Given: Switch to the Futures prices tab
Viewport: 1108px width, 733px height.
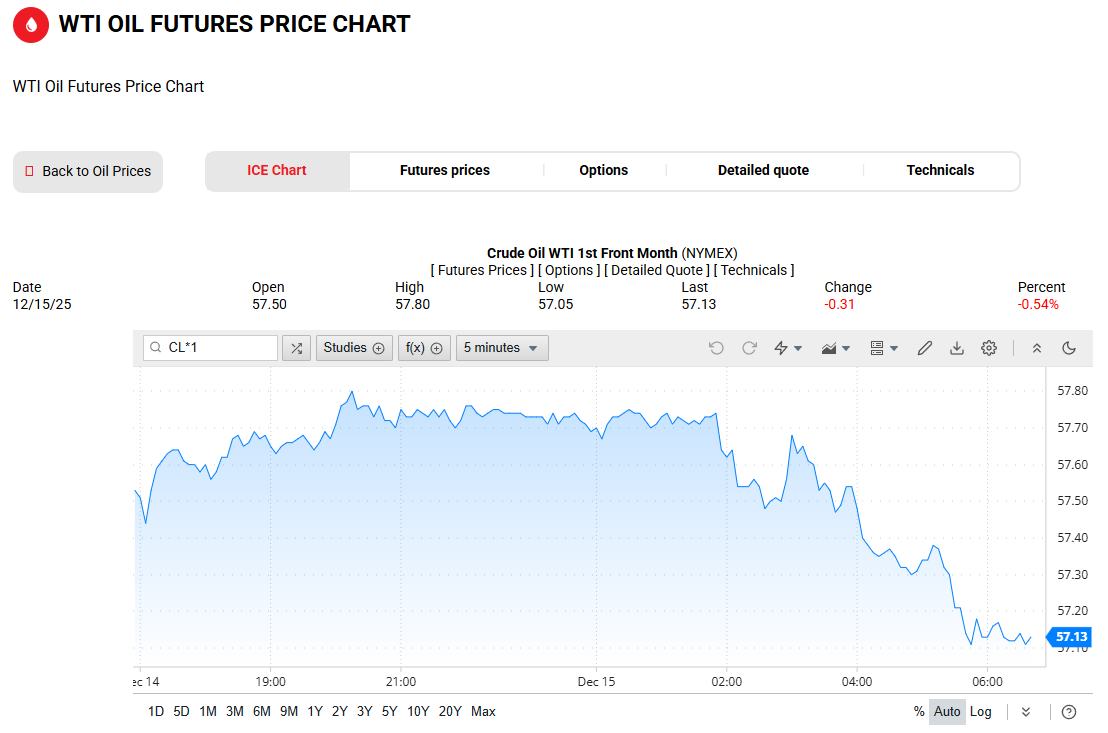Looking at the screenshot, I should click(445, 171).
